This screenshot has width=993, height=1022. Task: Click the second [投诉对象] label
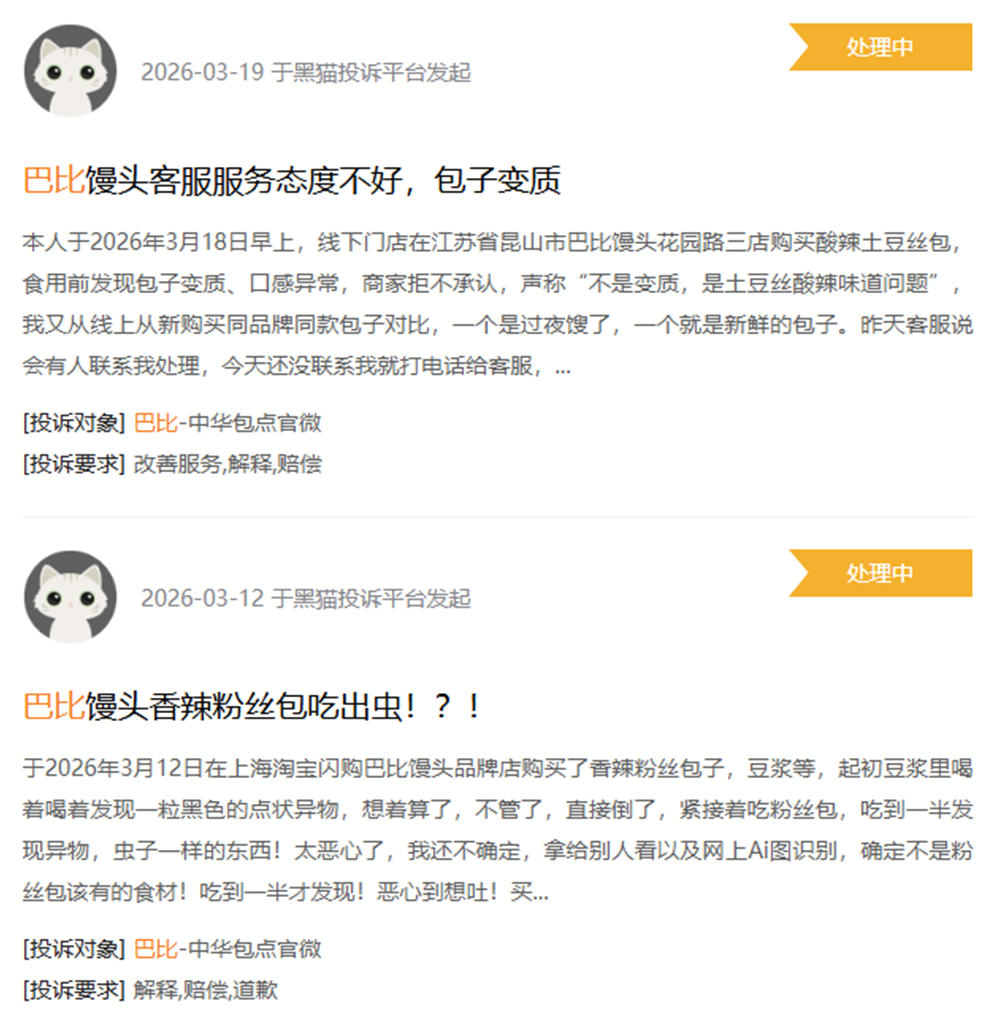74,949
